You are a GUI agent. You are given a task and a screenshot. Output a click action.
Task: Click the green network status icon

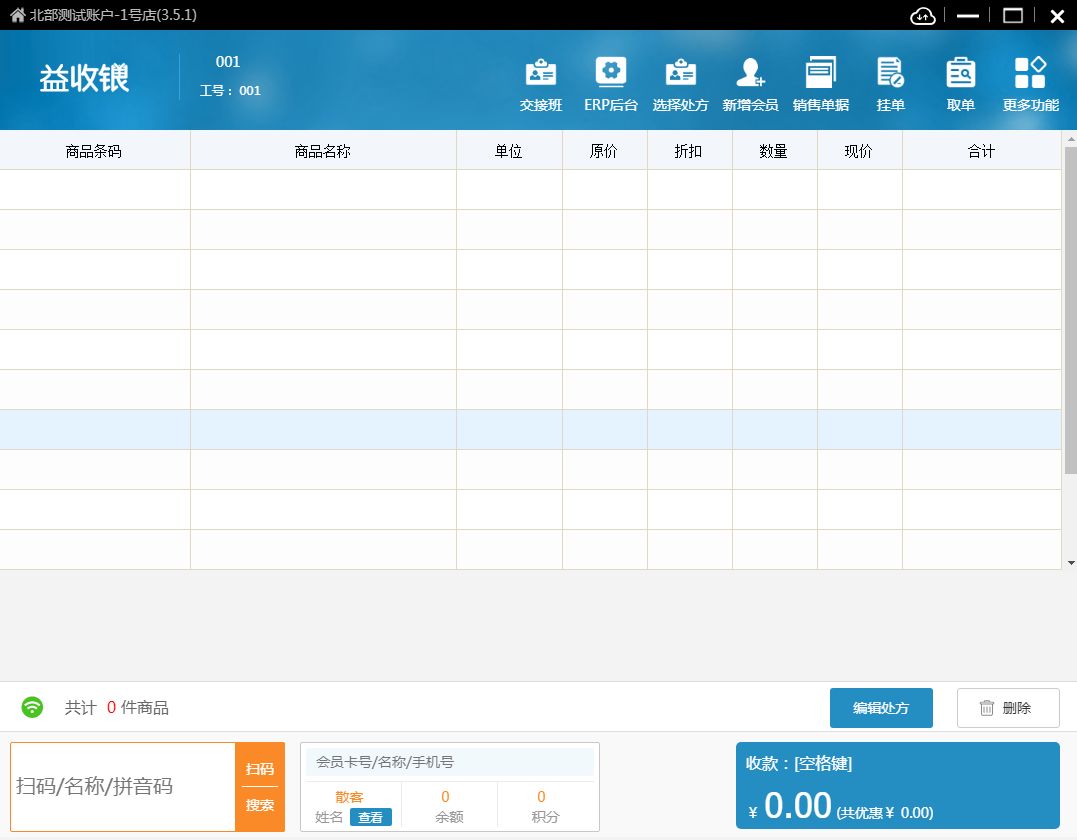click(33, 707)
